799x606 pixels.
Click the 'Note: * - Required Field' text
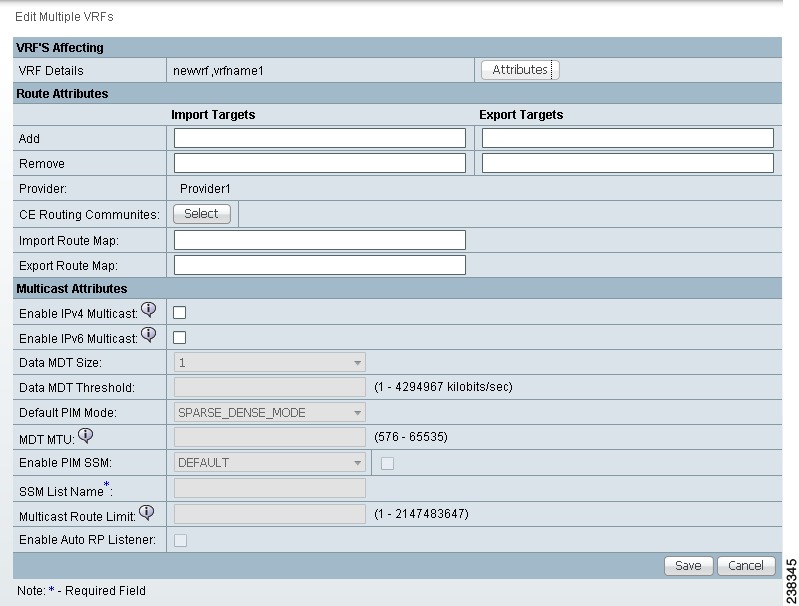(82, 591)
